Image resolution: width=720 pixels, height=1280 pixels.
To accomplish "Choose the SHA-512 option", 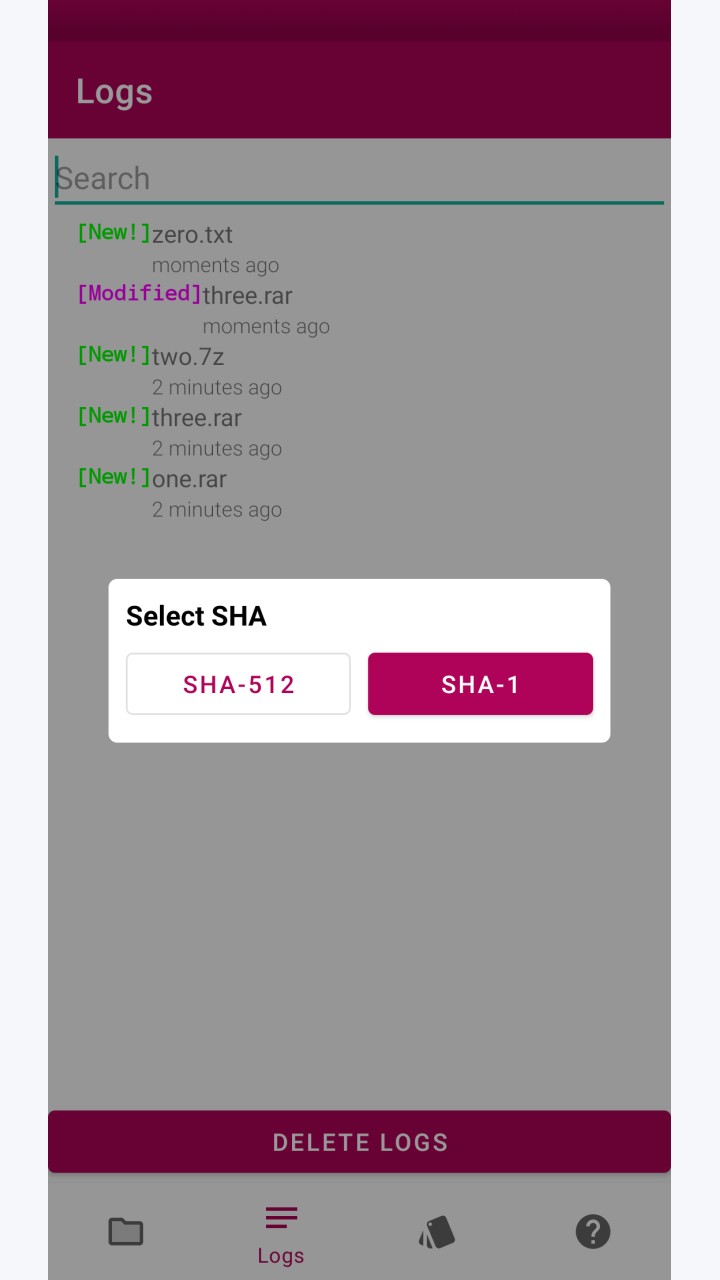I will [238, 684].
